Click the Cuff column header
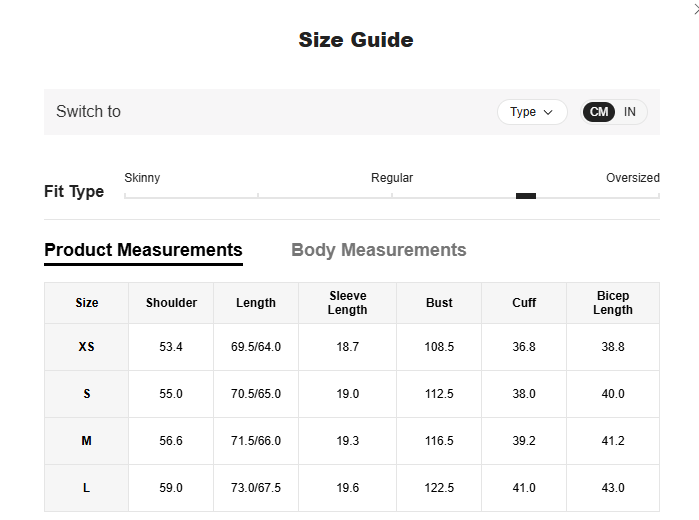The width and height of the screenshot is (699, 520). pos(524,303)
